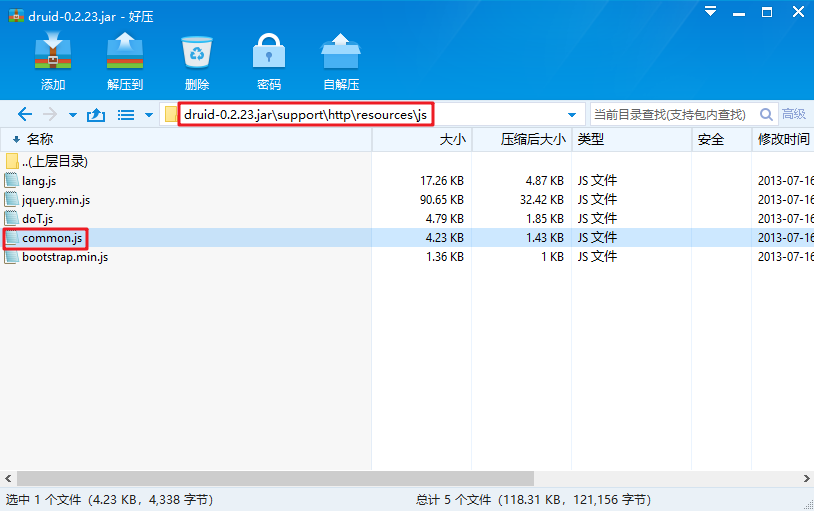Click the folder icon beside address path
Screen dimensions: 814x511
tap(170, 114)
